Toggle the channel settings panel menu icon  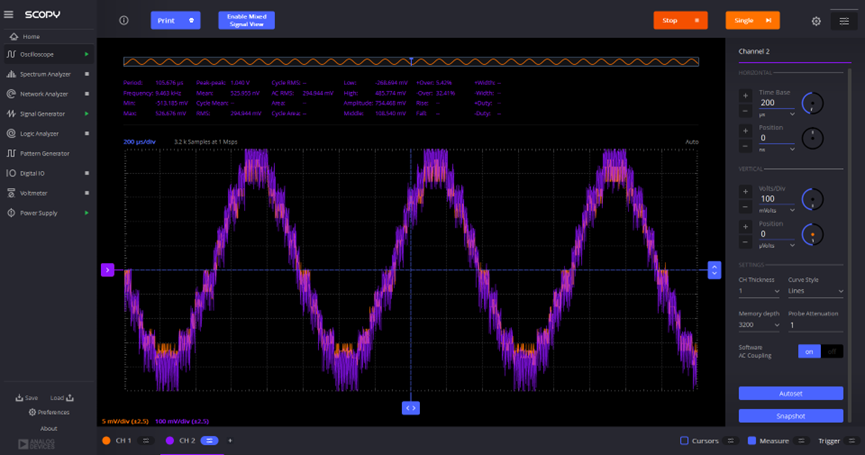point(844,21)
